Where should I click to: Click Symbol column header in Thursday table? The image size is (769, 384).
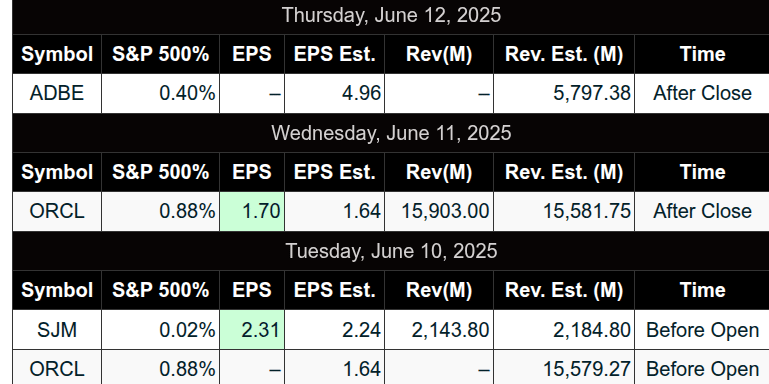click(57, 54)
